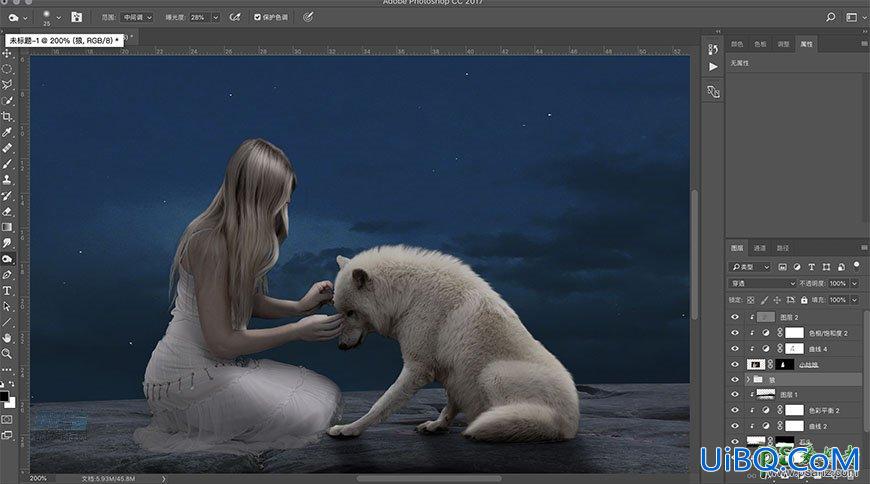Toggle the layer filter on/off switch

click(857, 266)
